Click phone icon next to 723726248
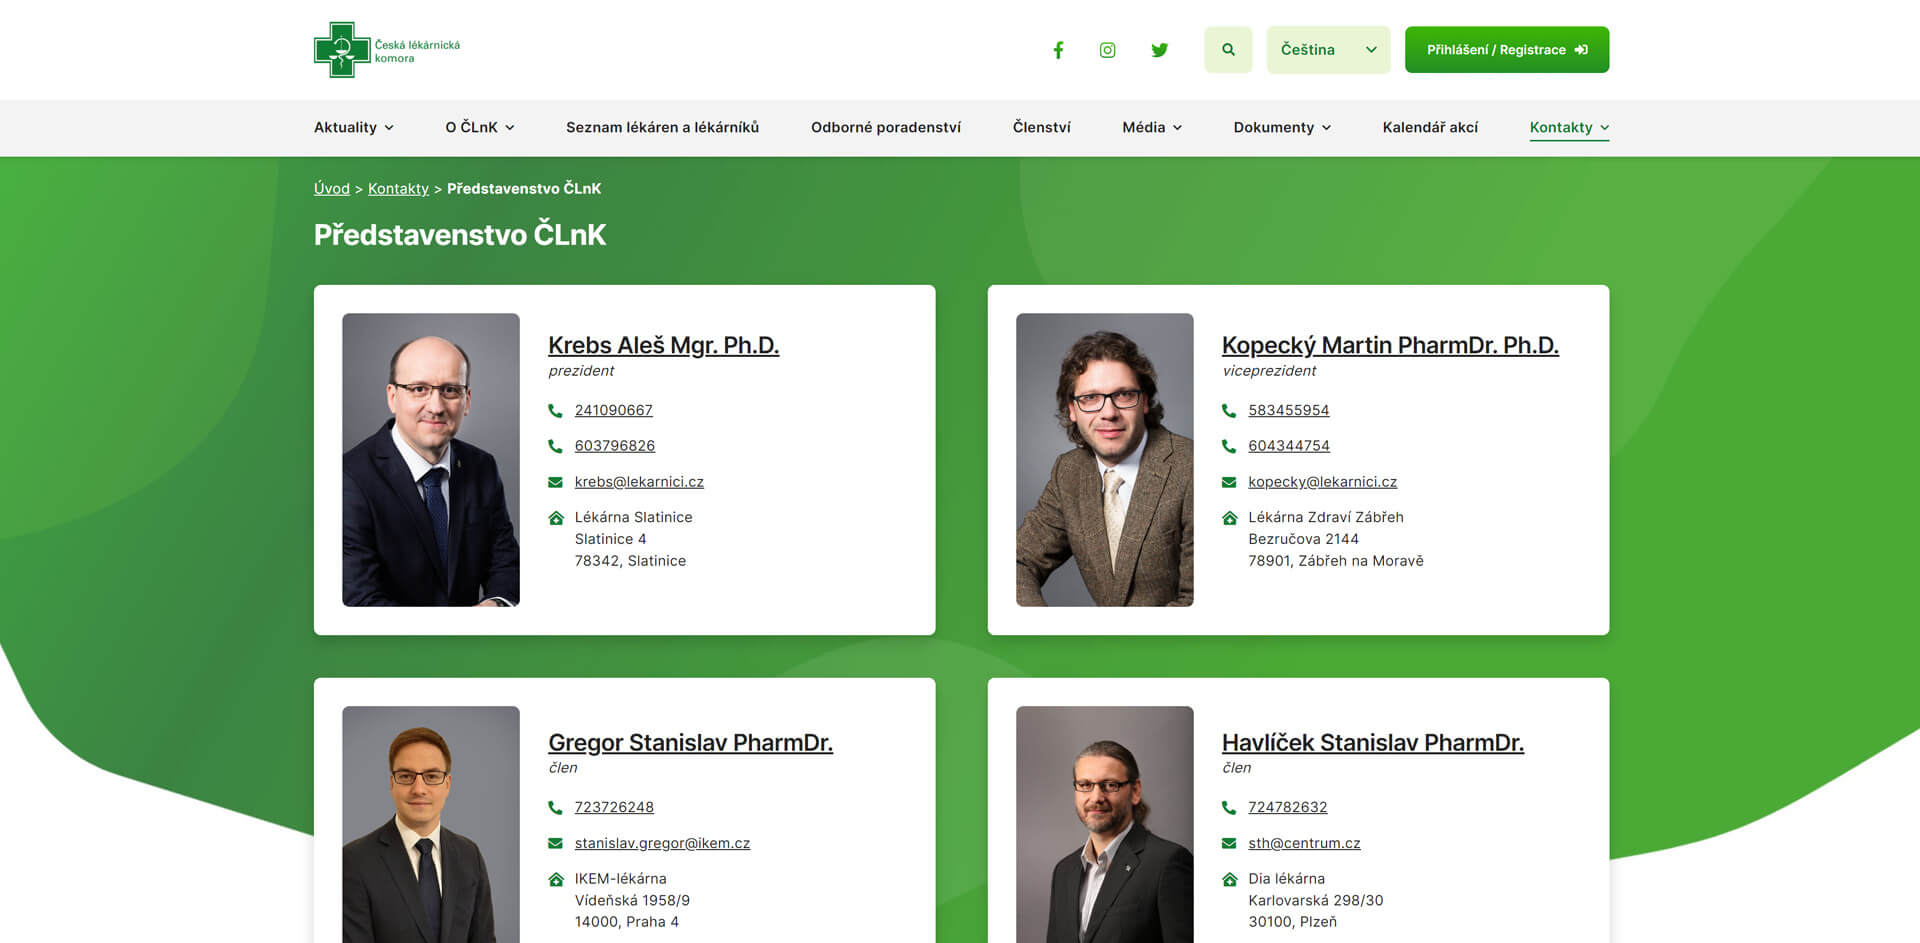 coord(555,807)
